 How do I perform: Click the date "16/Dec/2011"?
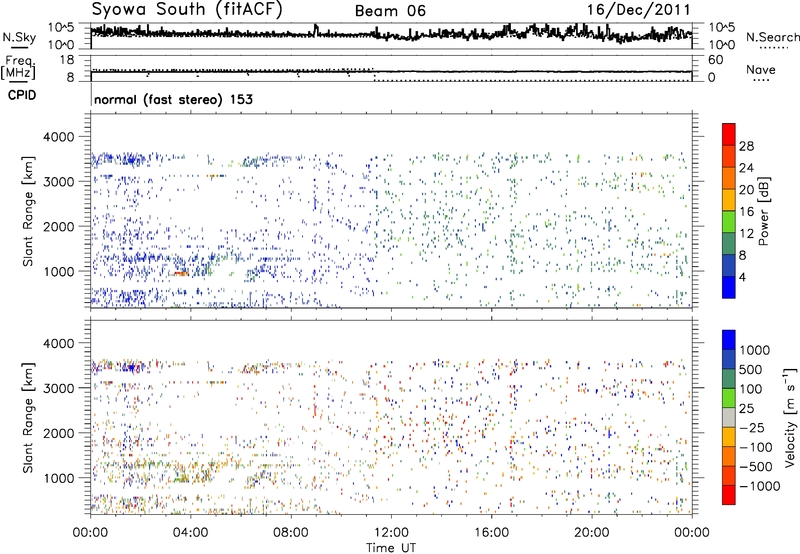point(638,10)
